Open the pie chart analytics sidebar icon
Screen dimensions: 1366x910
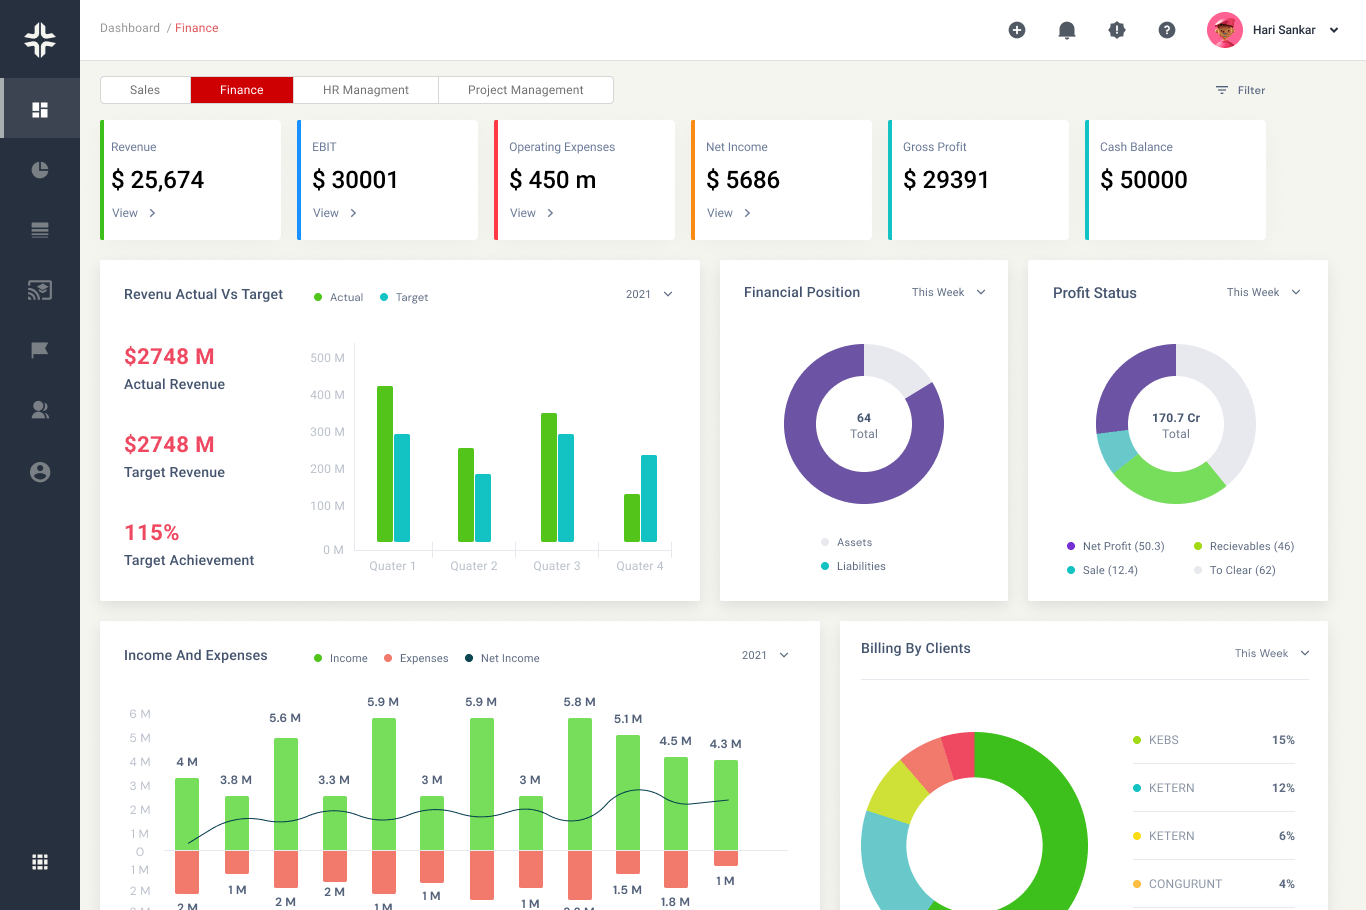point(40,170)
